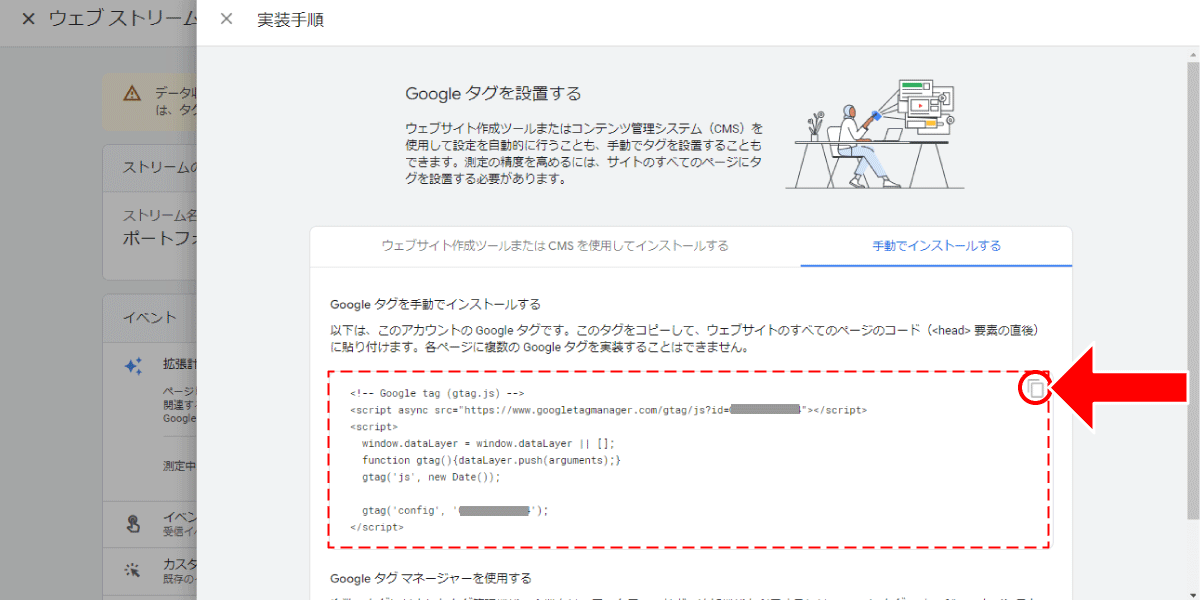The image size is (1200, 600).
Task: Click the "Google タグ マネージャーを使用する" heading
Action: [431, 578]
